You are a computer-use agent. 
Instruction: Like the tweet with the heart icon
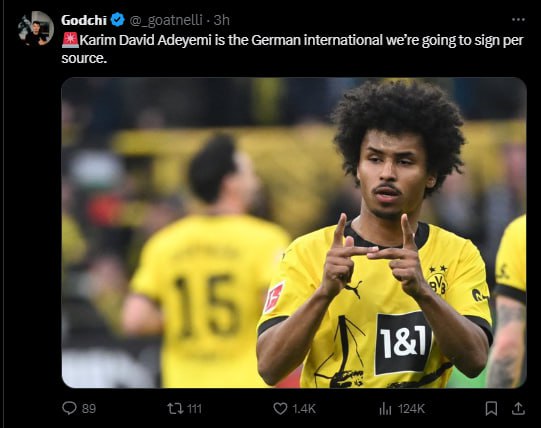point(280,409)
